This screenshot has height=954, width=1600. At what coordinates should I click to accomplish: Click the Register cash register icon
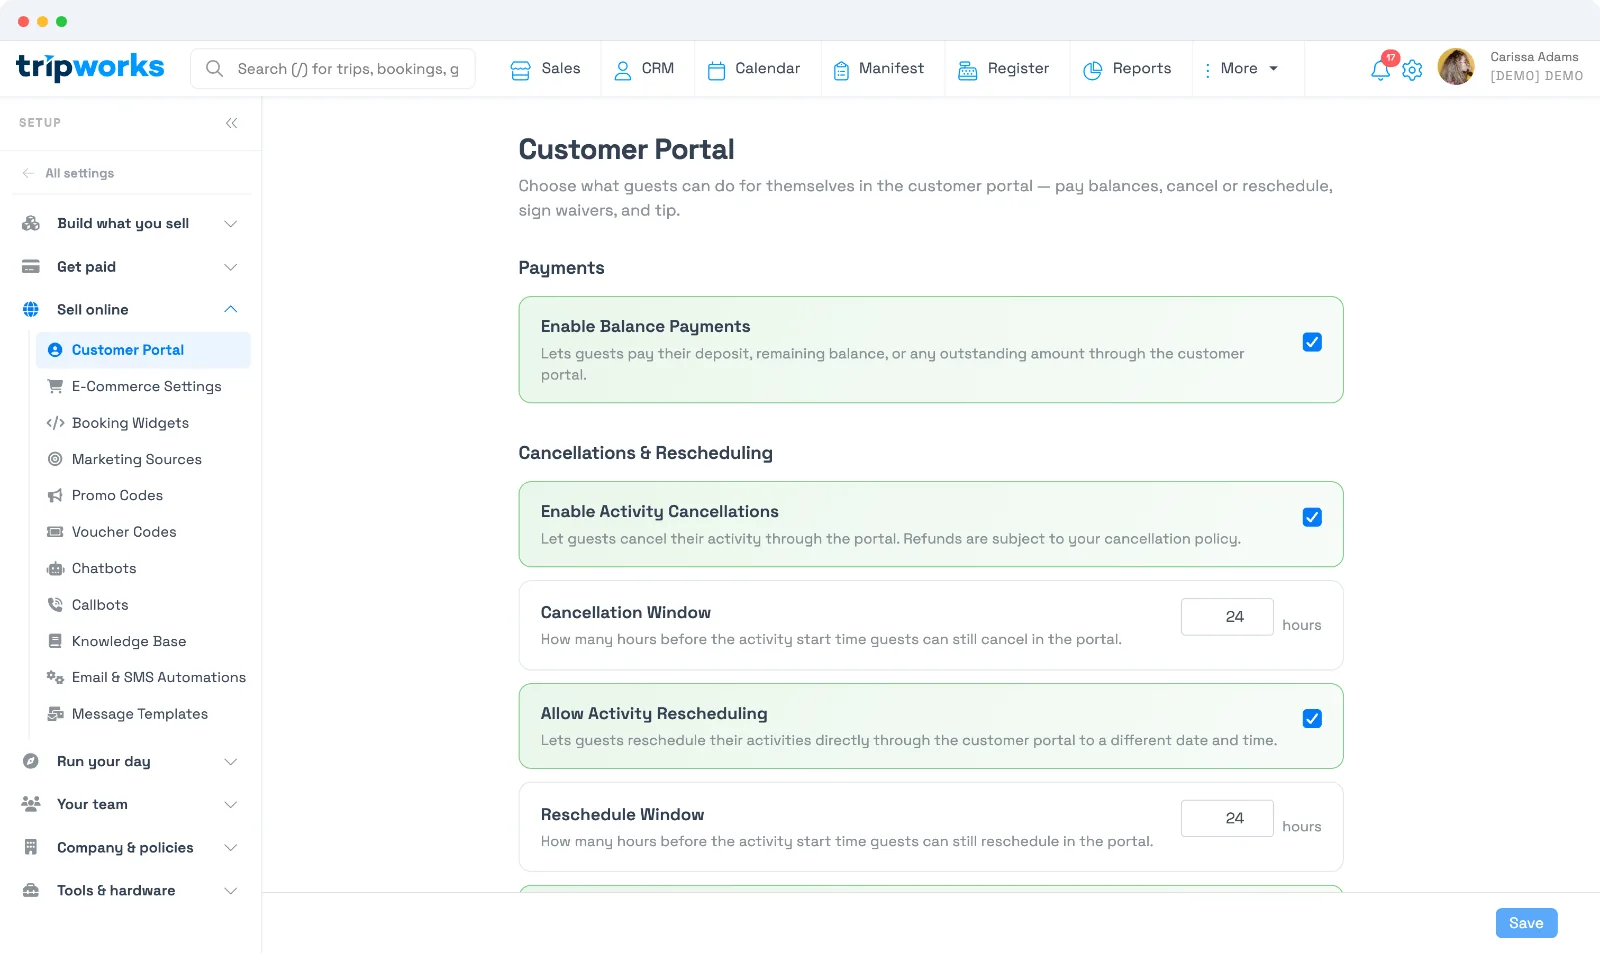(x=967, y=70)
